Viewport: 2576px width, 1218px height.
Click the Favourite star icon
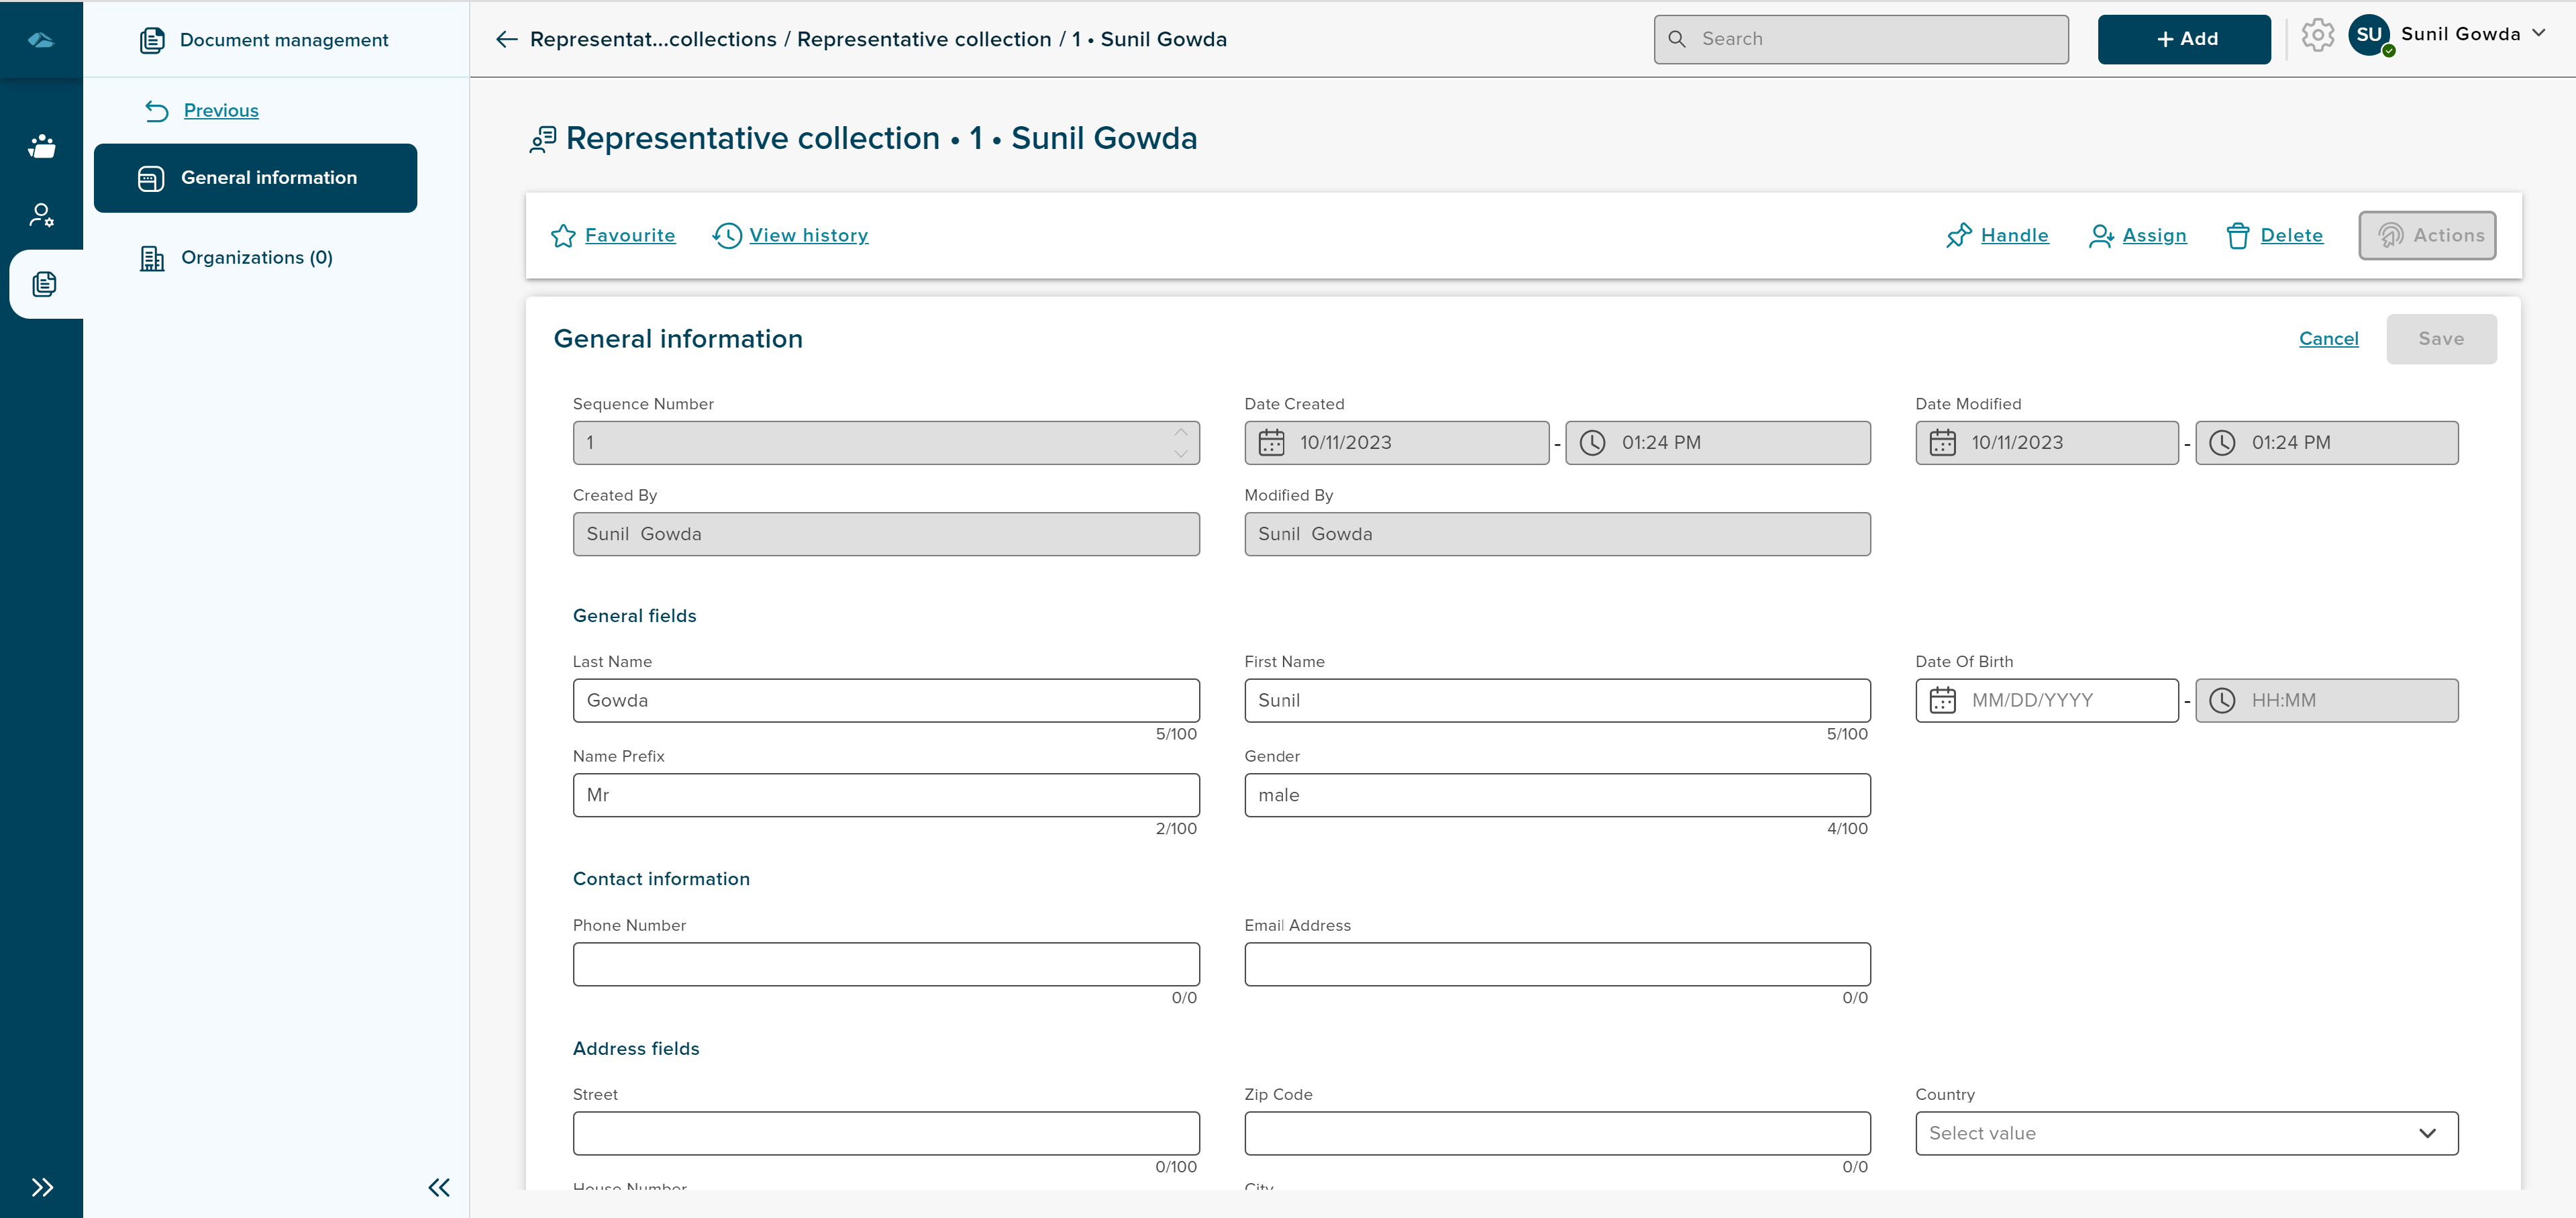pos(563,236)
